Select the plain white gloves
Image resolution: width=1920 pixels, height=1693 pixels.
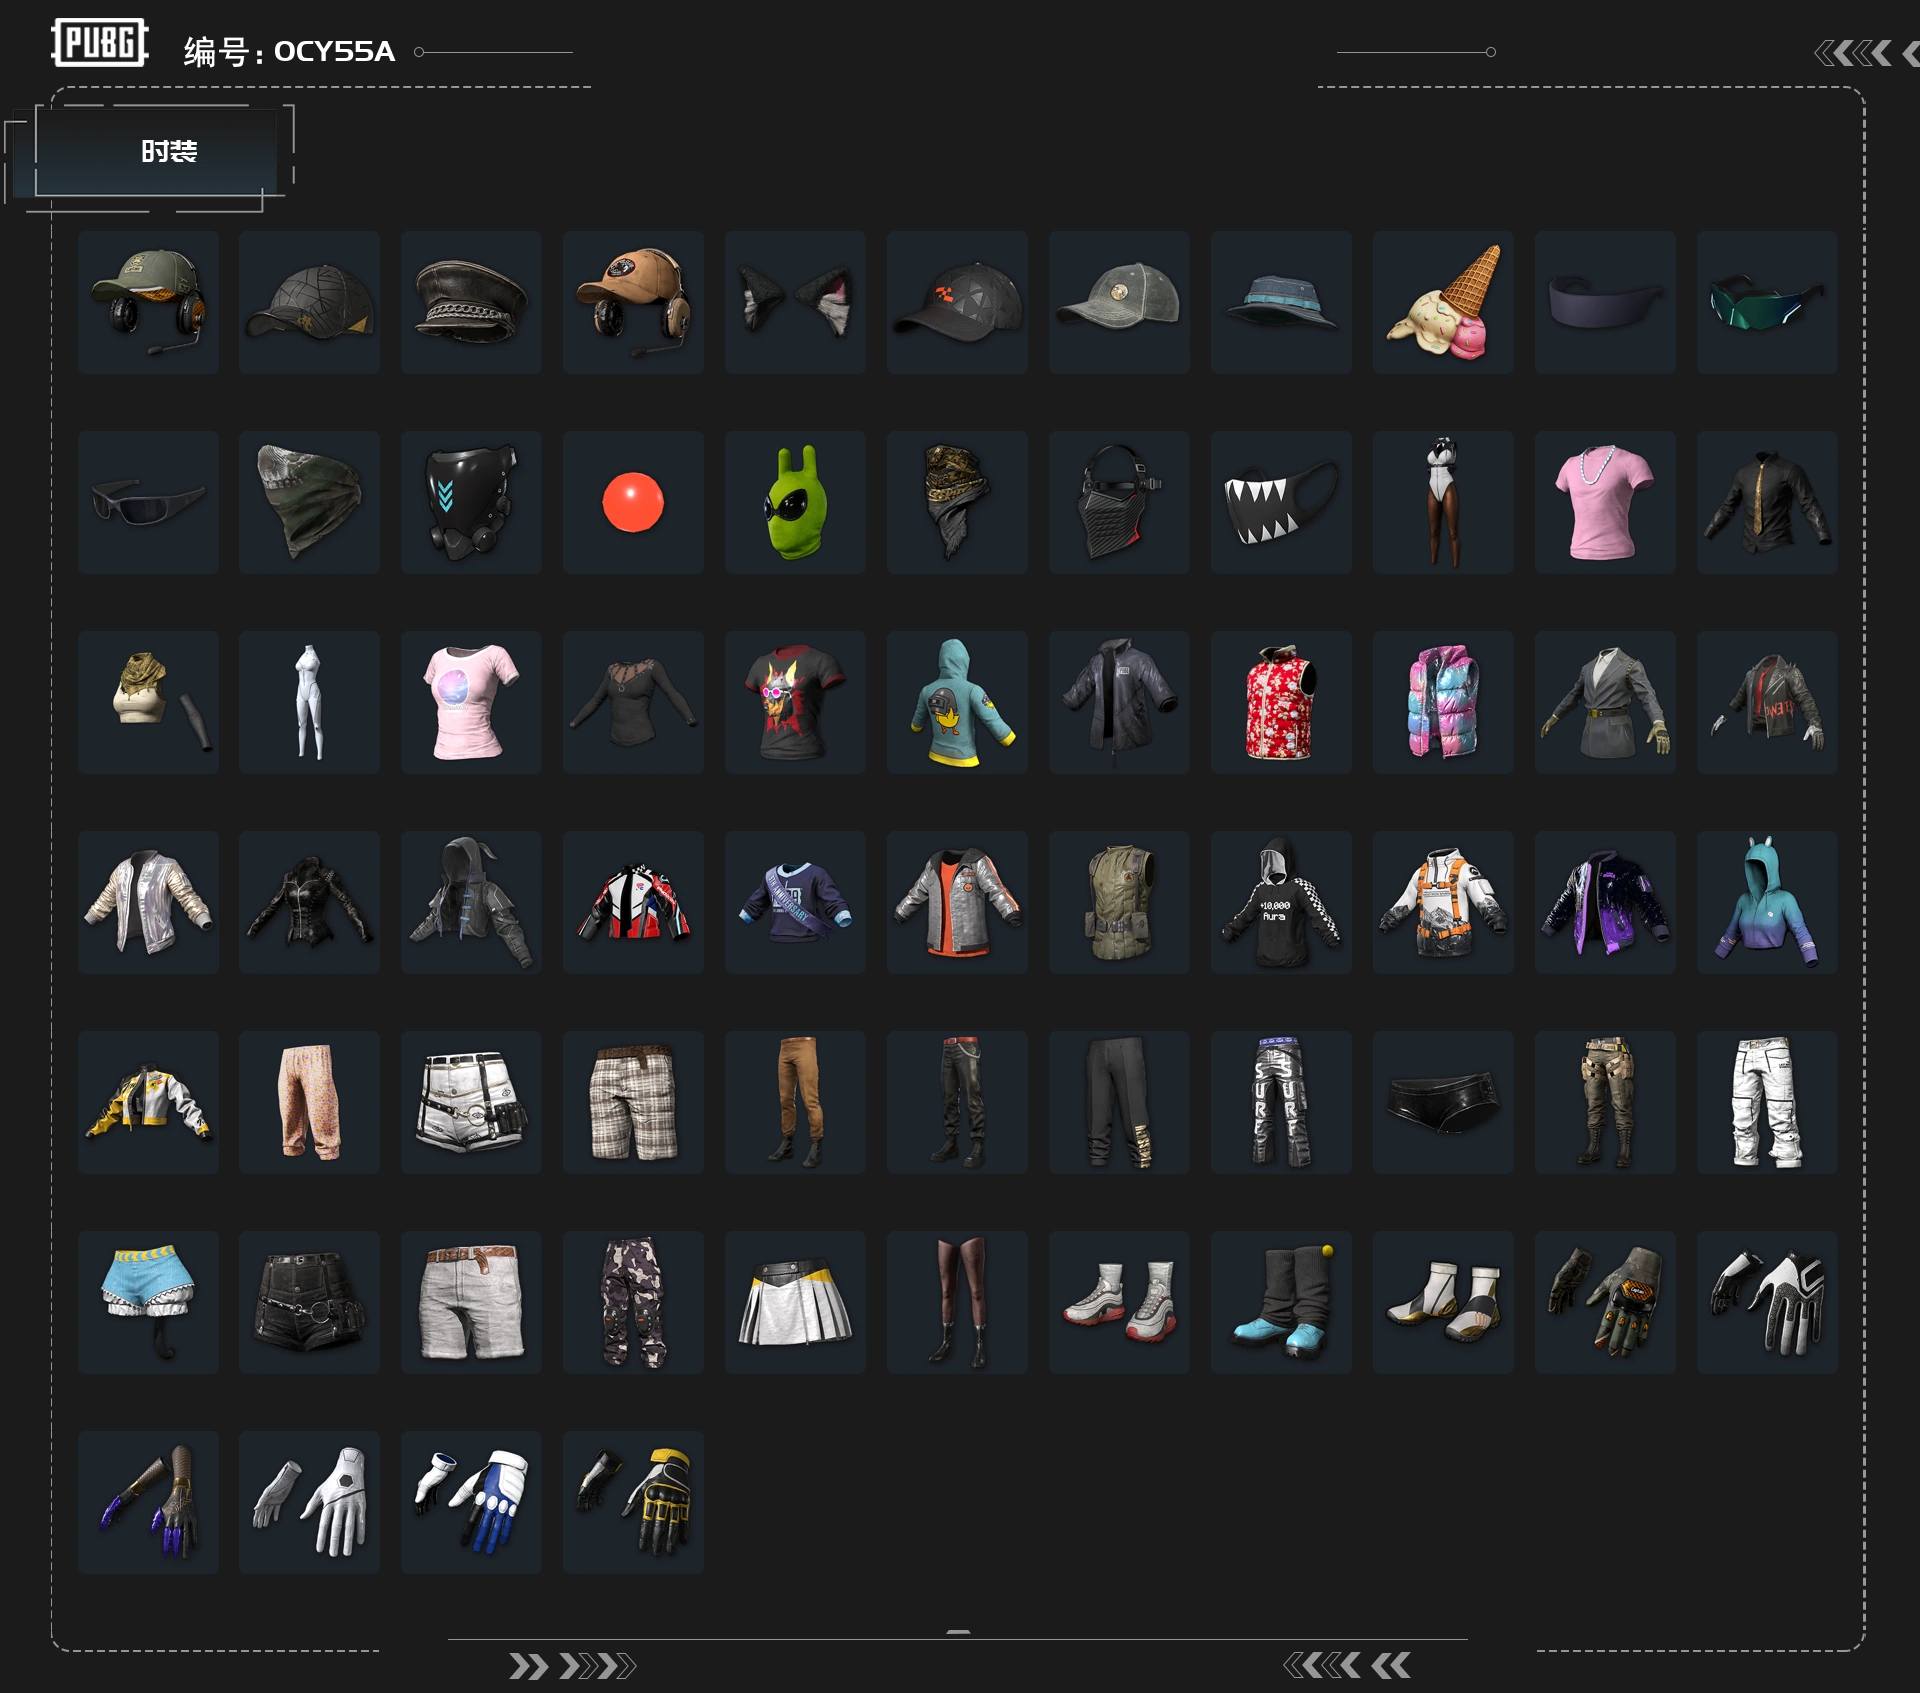(x=309, y=1502)
